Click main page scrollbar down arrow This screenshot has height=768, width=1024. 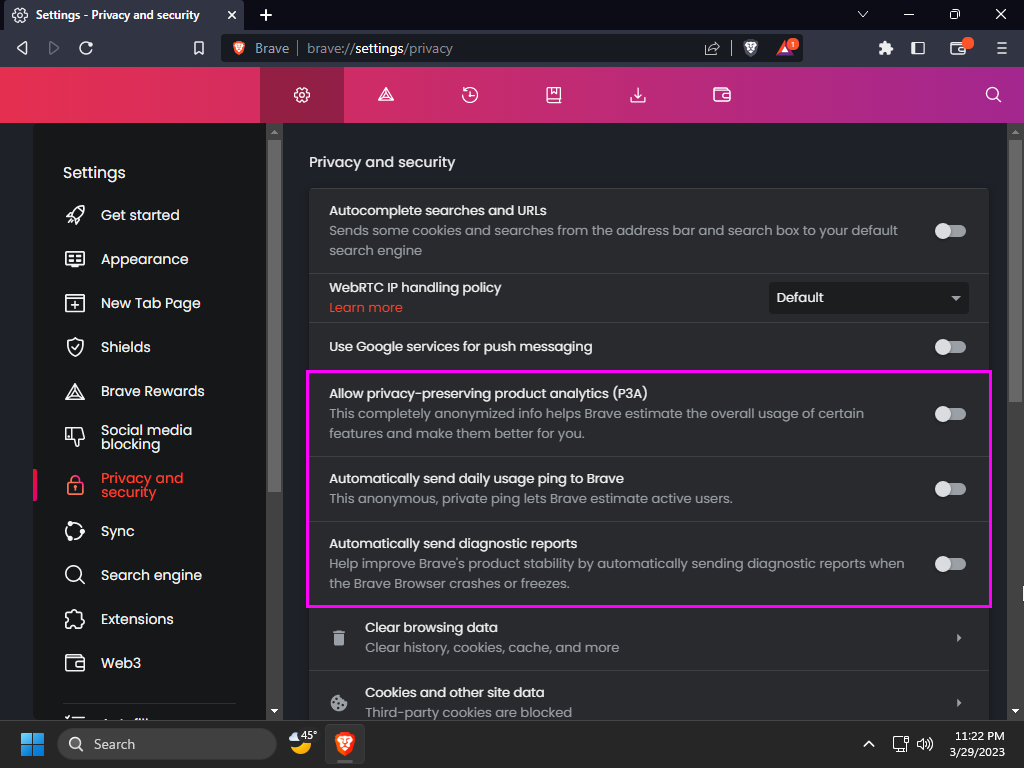click(1015, 711)
